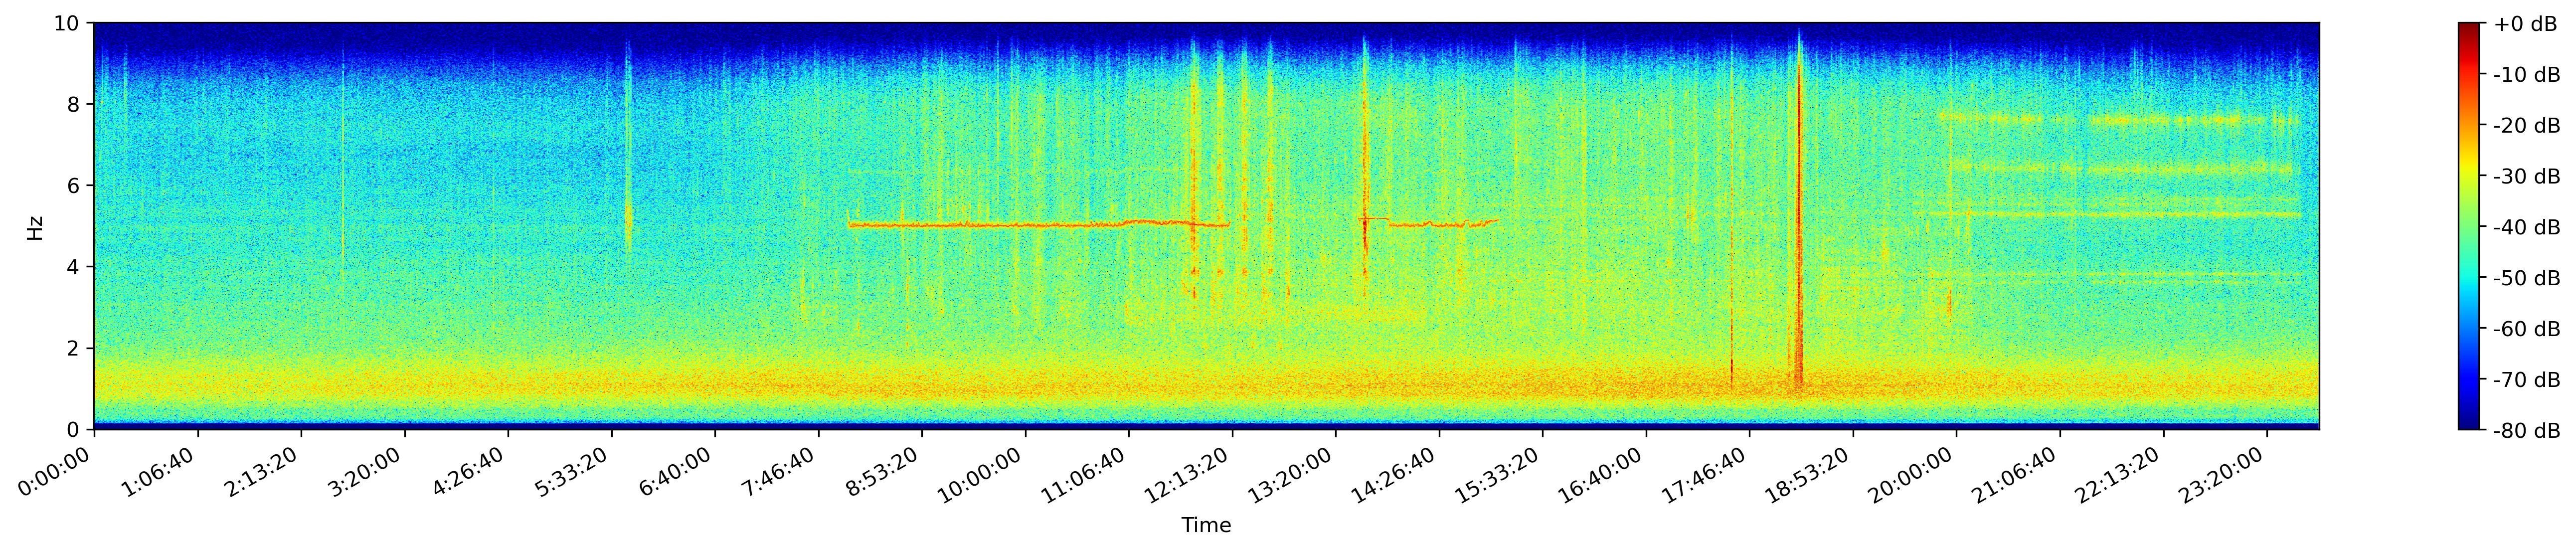Image resolution: width=2576 pixels, height=551 pixels.
Task: Click the dark blue bottom of the colorbar
Action: coord(2469,423)
